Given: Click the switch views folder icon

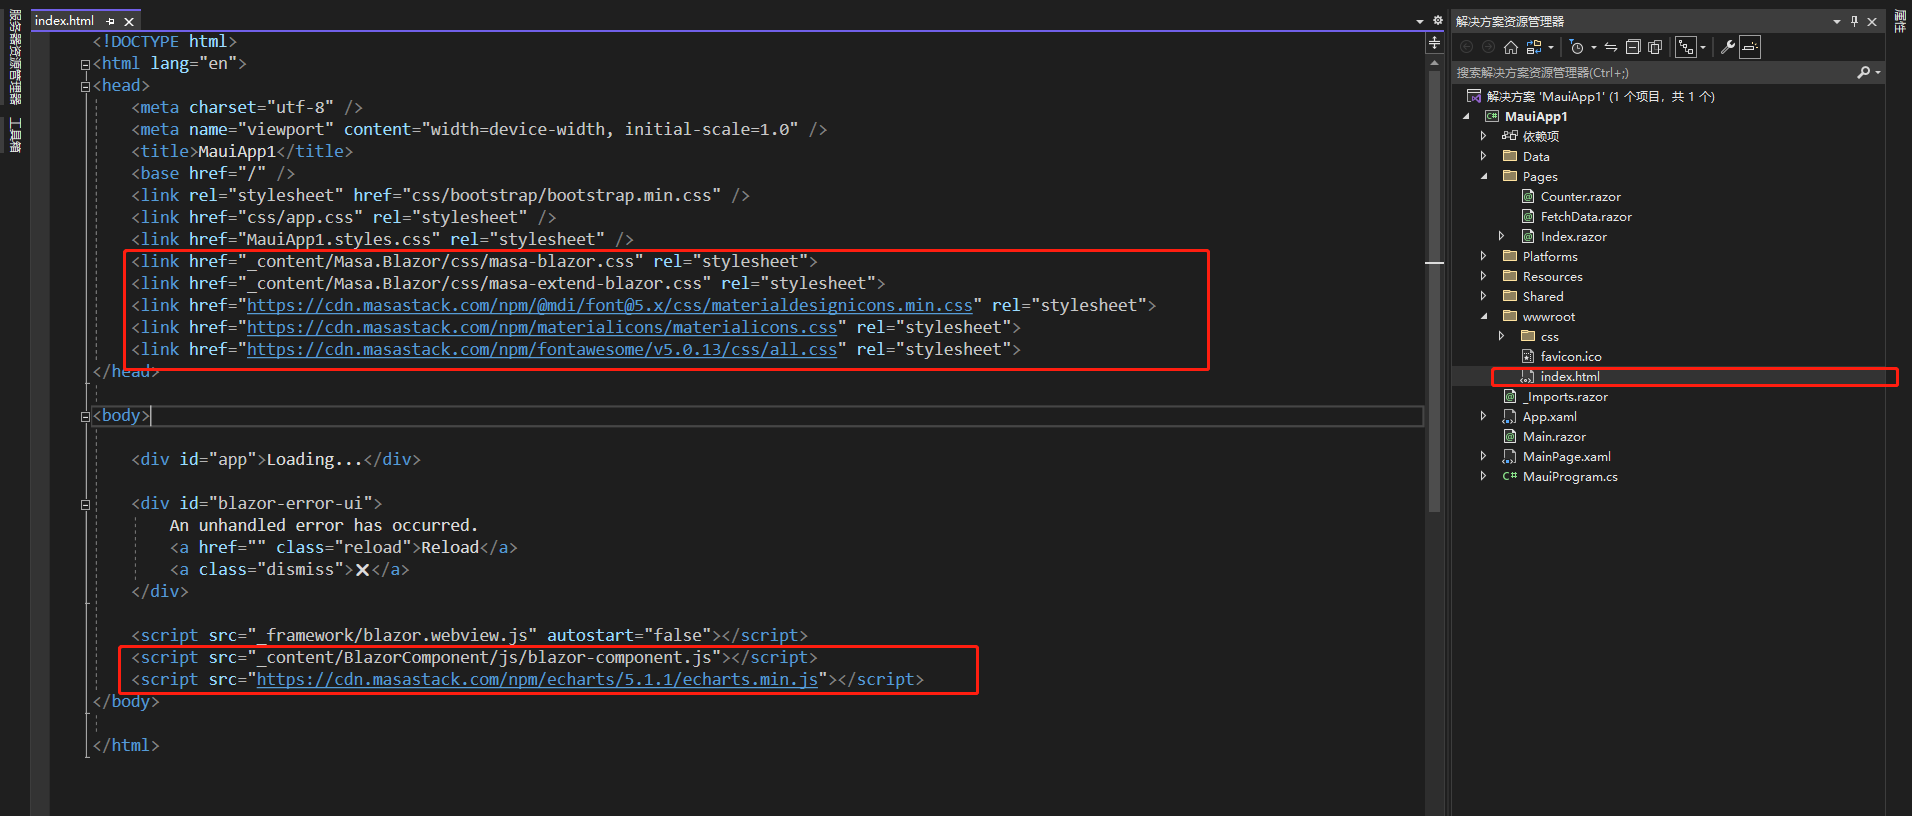Looking at the screenshot, I should 1534,47.
